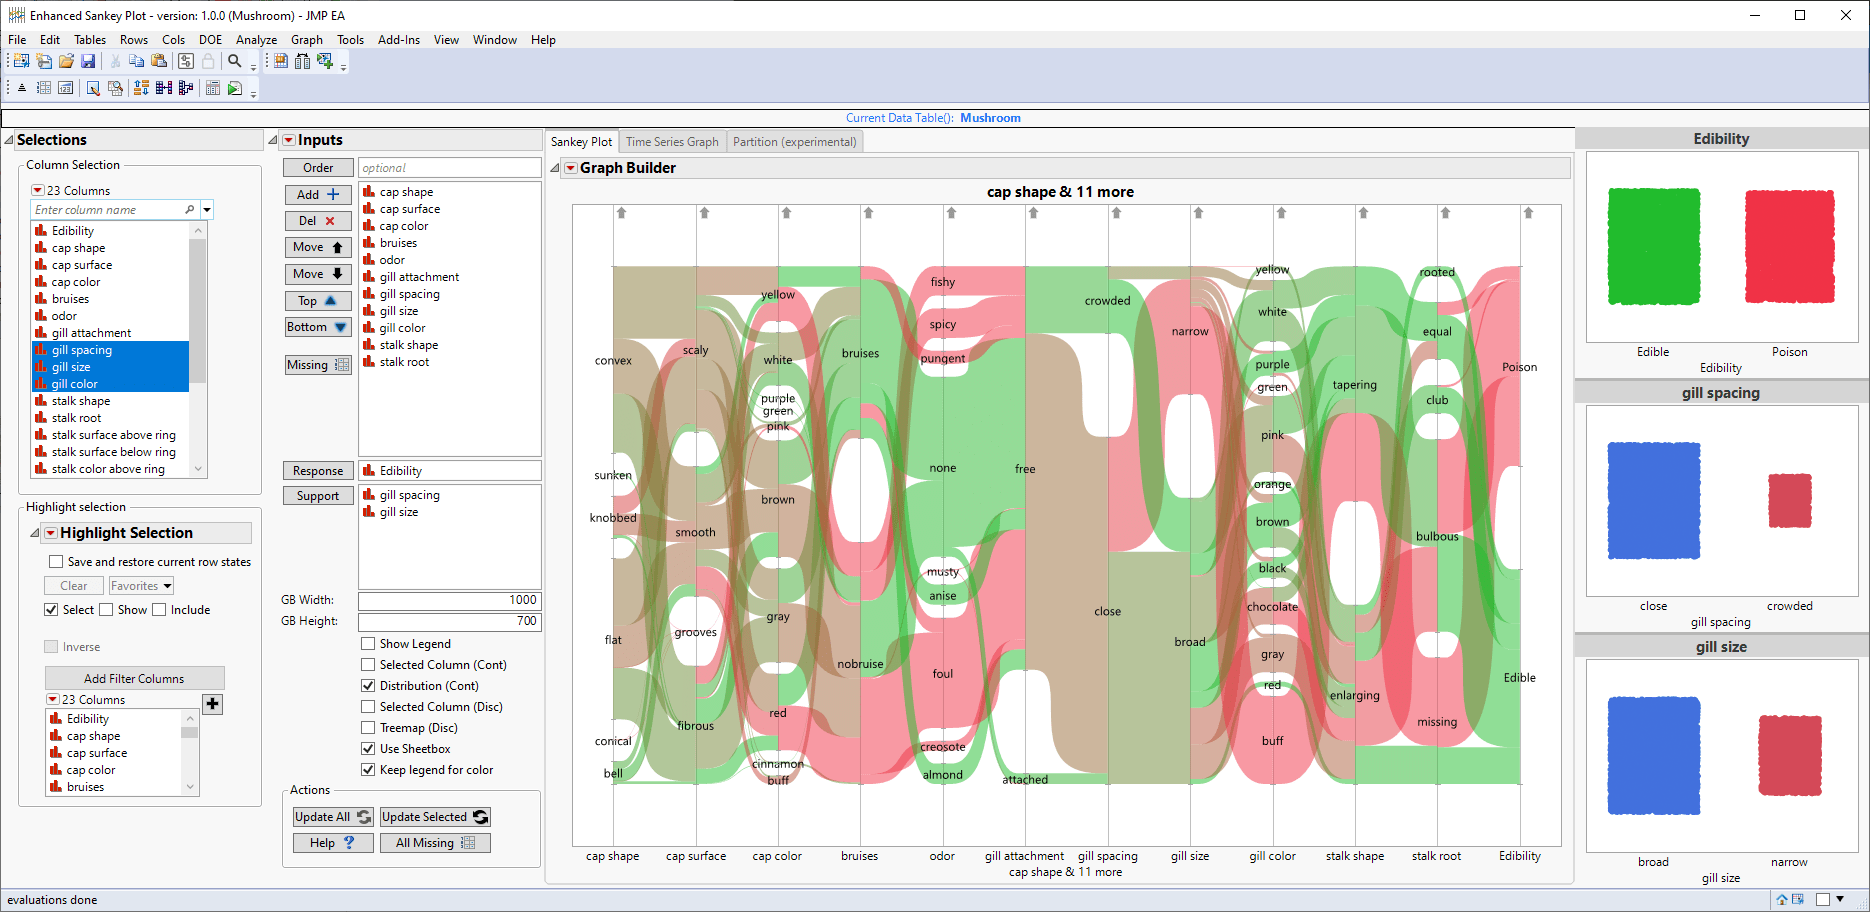Check Save and restore current row states
The width and height of the screenshot is (1870, 912).
(57, 561)
